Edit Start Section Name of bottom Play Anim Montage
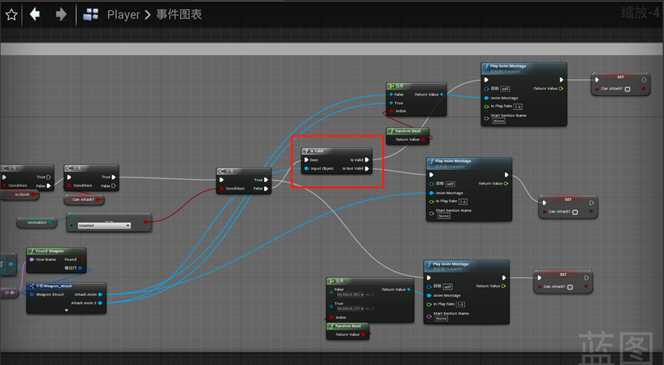This screenshot has width=664, height=365. 441,318
